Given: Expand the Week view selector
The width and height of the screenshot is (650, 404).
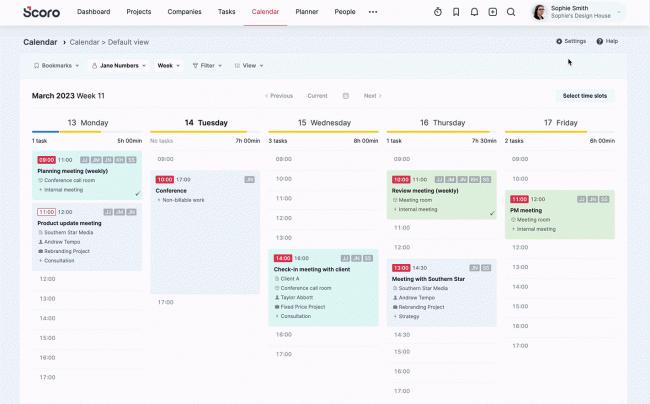Looking at the screenshot, I should 168,65.
